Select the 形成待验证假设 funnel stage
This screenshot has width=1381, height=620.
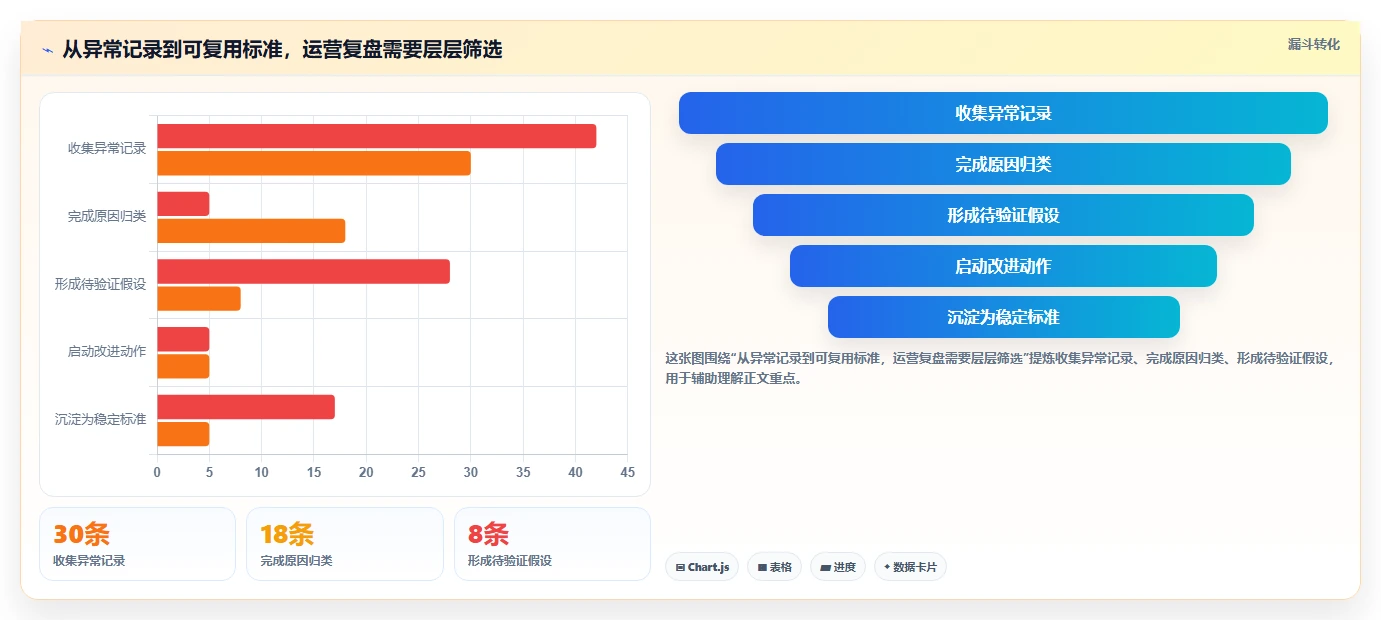[x=1003, y=215]
